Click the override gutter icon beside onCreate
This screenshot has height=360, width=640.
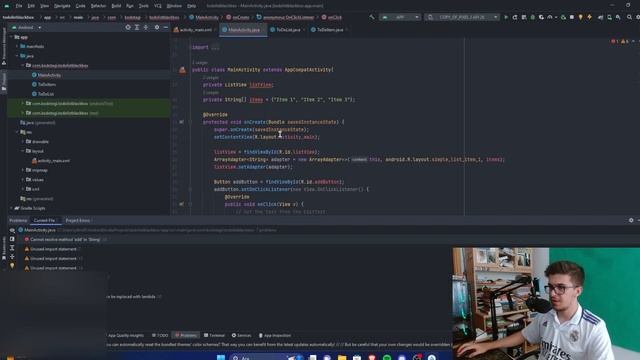[x=181, y=122]
